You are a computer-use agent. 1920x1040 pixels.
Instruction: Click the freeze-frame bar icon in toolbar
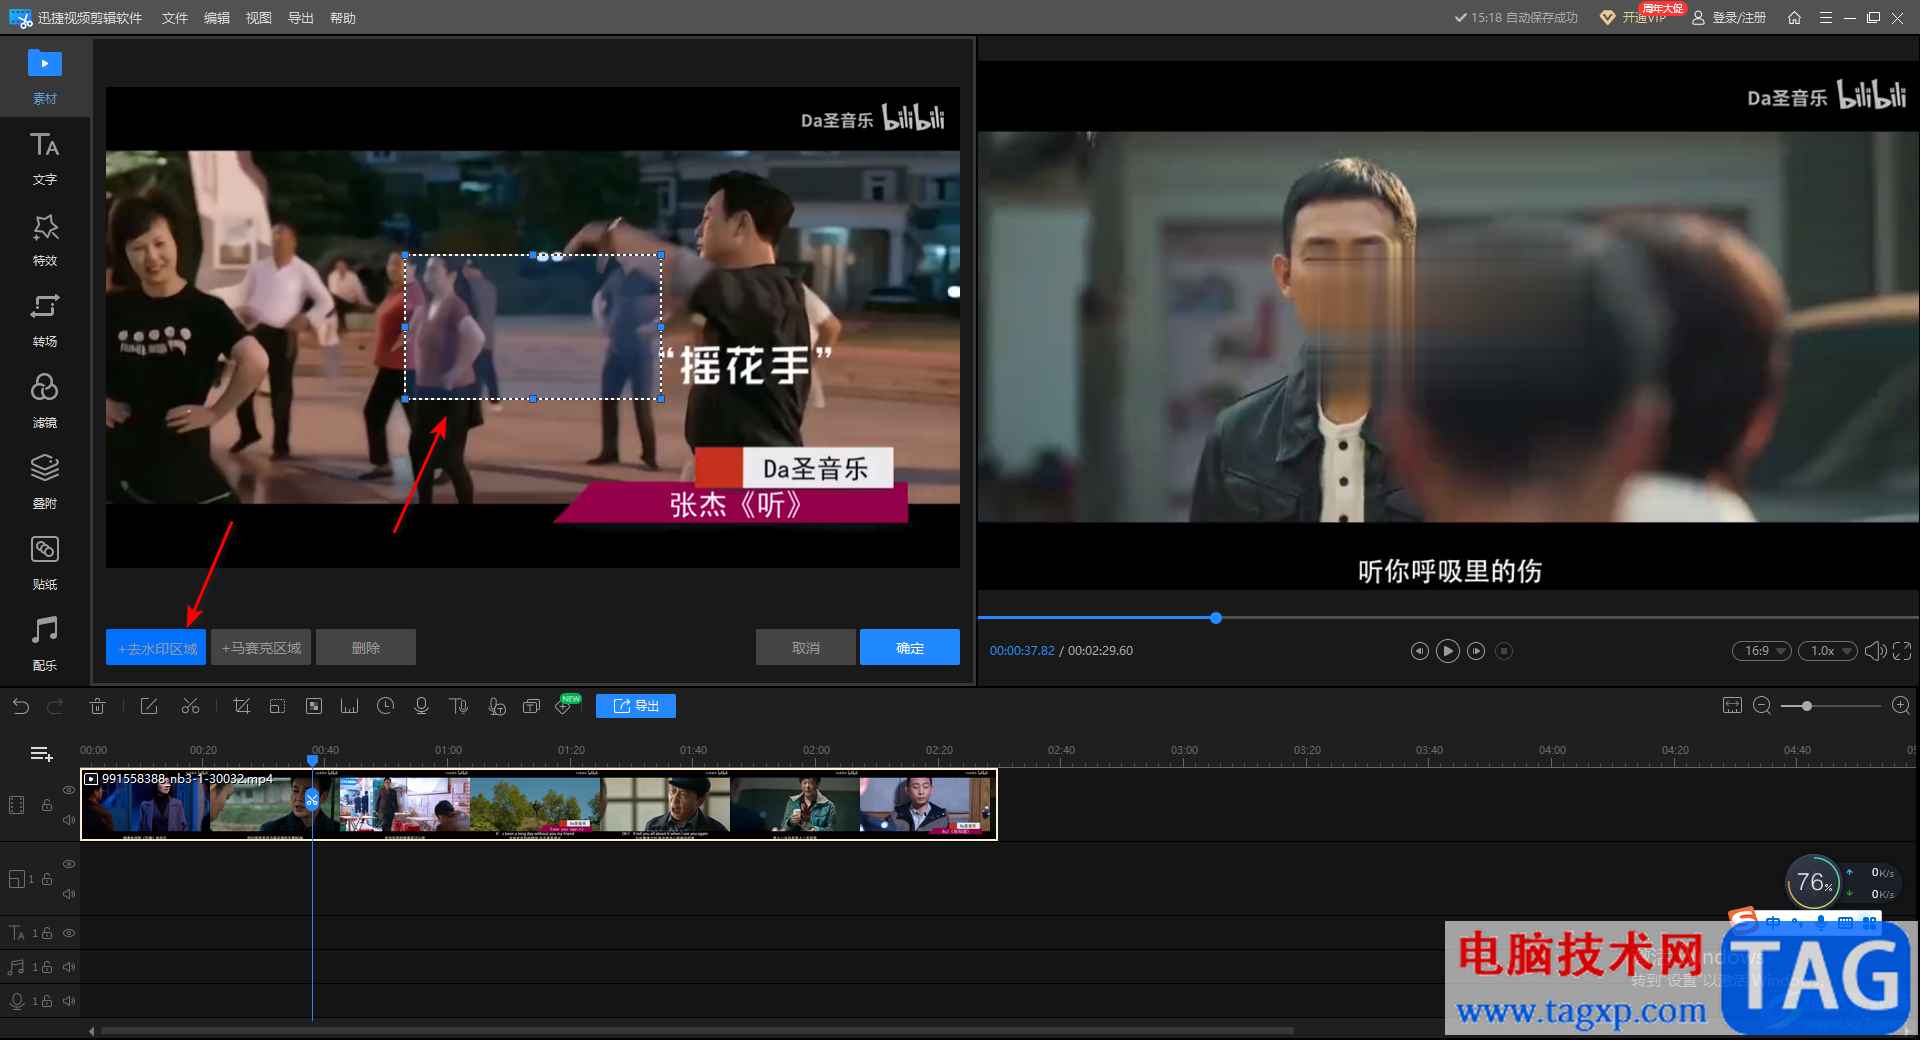click(349, 706)
